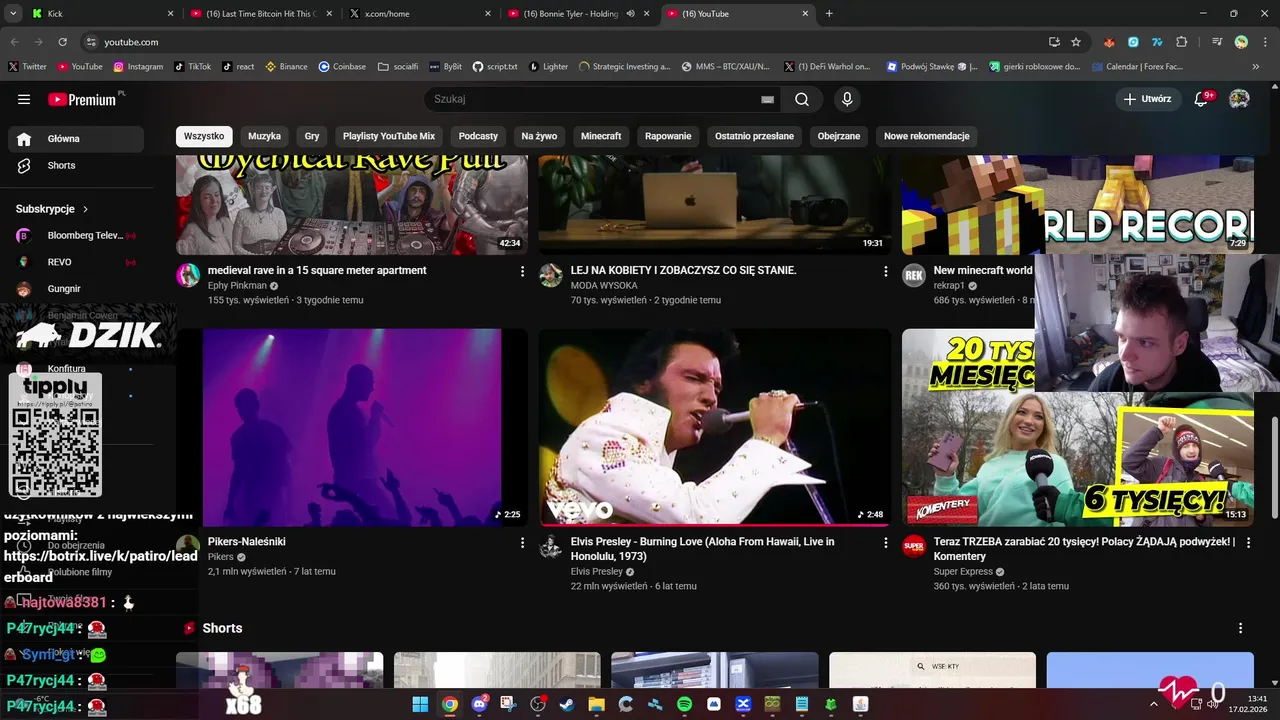
Task: Play the Elvis Presley Burning Love thumbnail
Action: click(715, 427)
